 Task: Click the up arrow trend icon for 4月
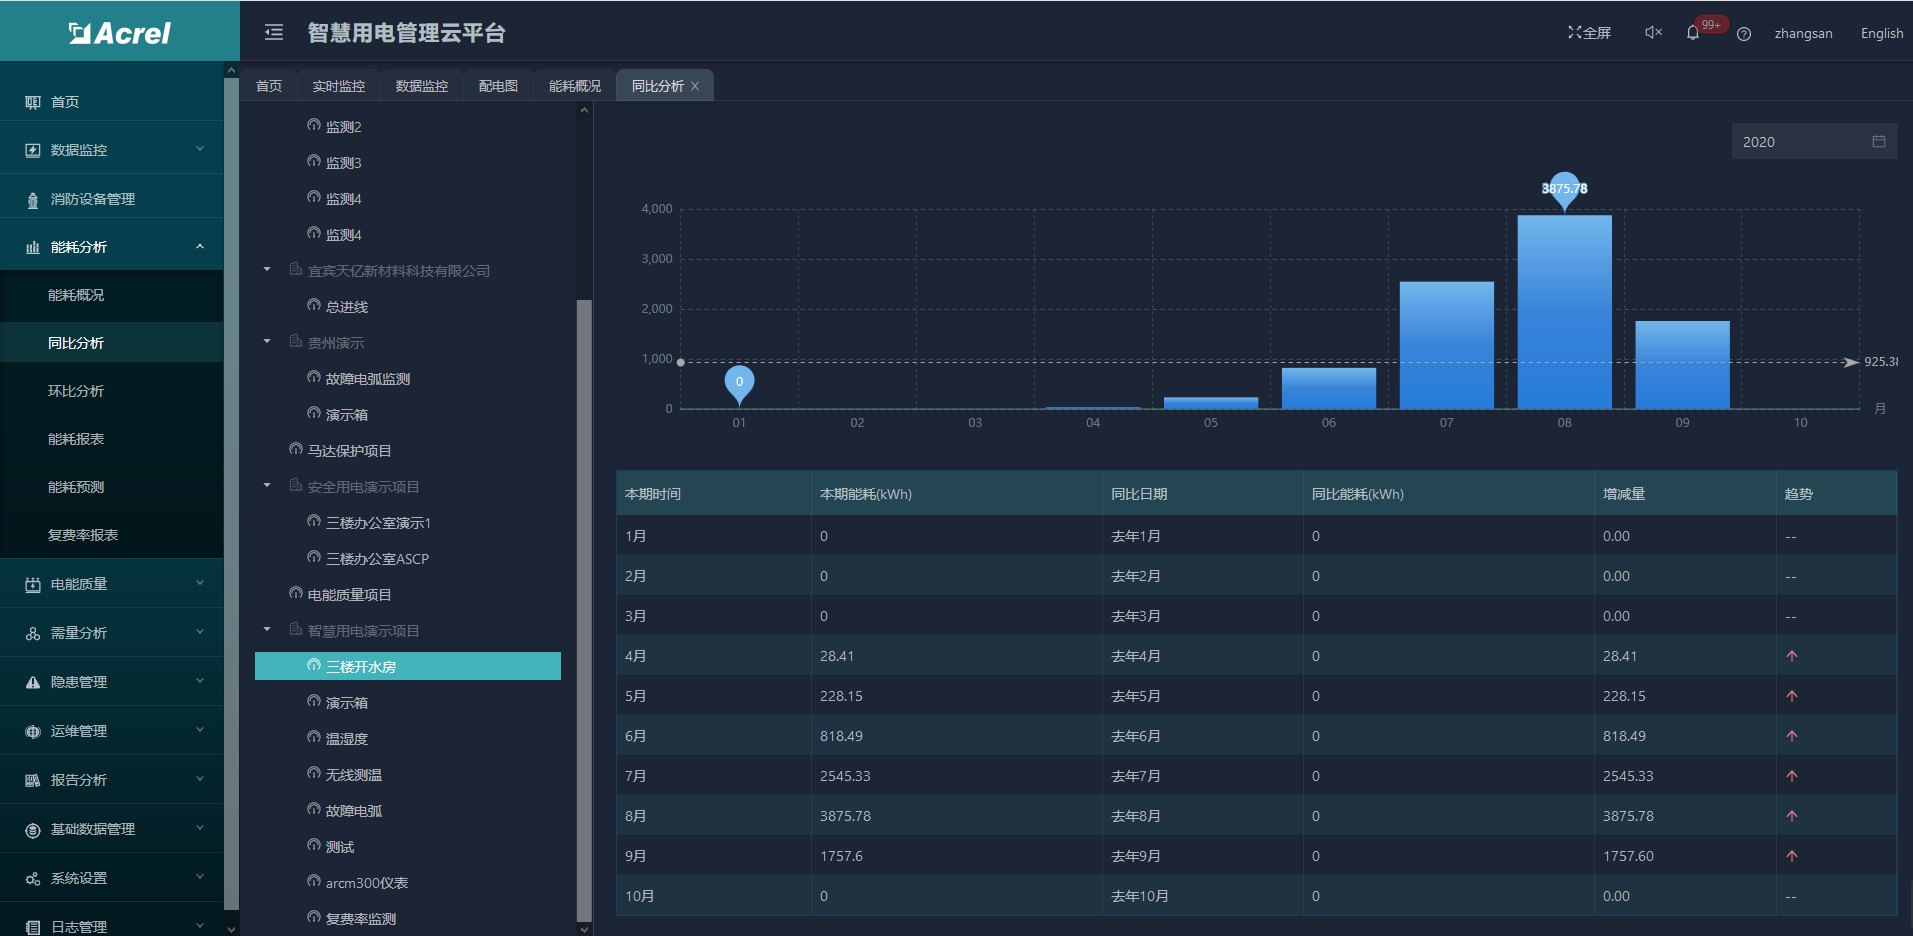click(1791, 656)
